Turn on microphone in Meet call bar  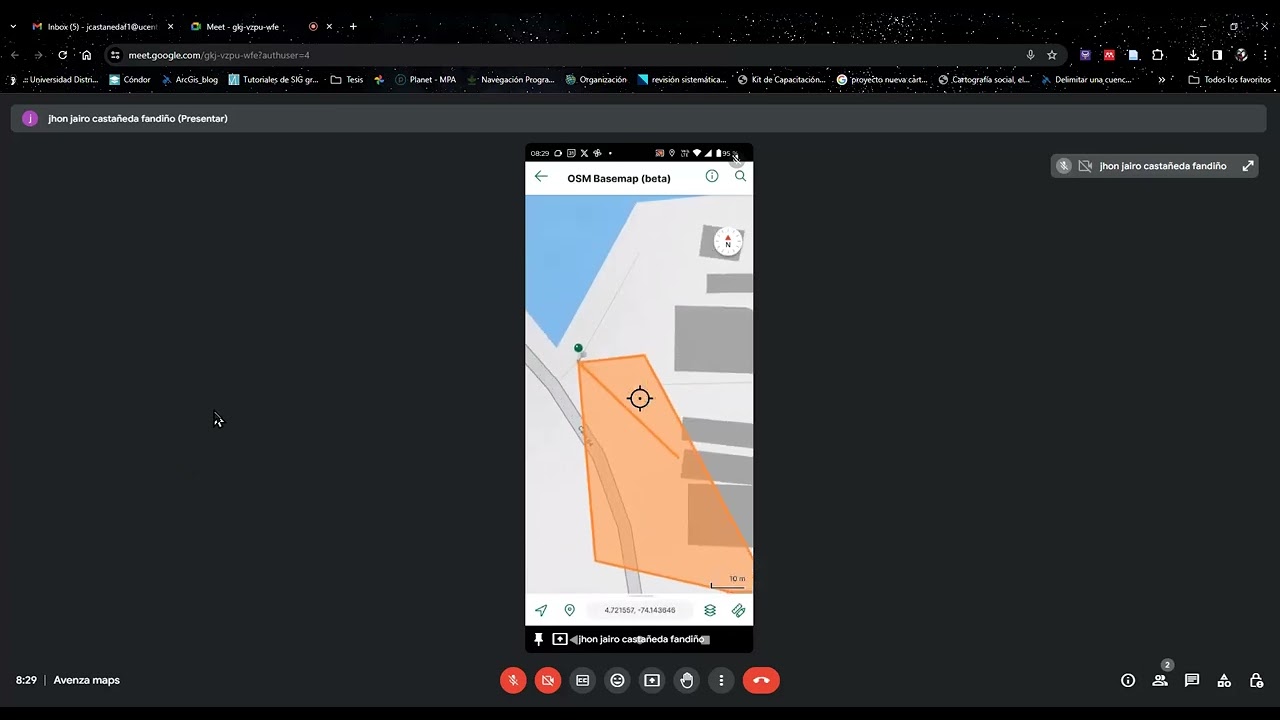(513, 680)
